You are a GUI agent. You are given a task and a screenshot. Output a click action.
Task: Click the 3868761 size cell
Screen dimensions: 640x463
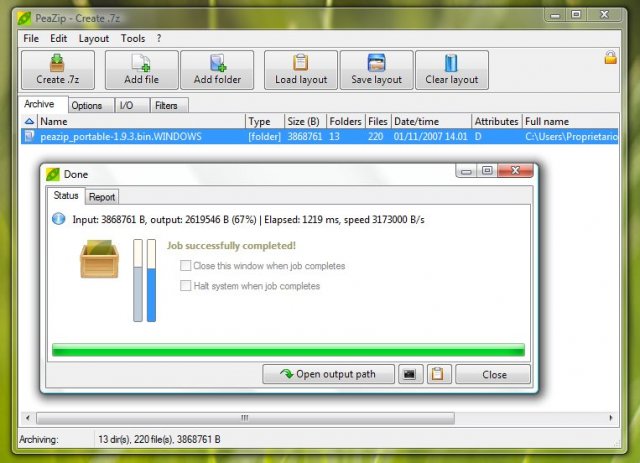coord(304,136)
